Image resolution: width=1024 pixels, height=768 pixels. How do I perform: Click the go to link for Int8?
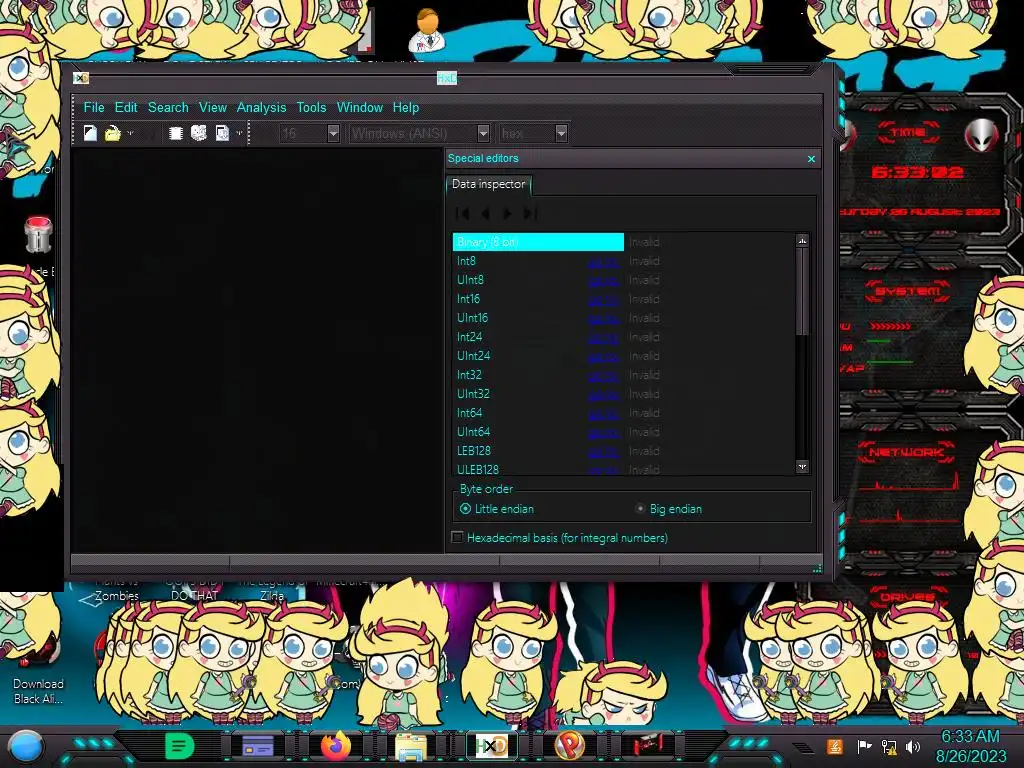(x=603, y=262)
